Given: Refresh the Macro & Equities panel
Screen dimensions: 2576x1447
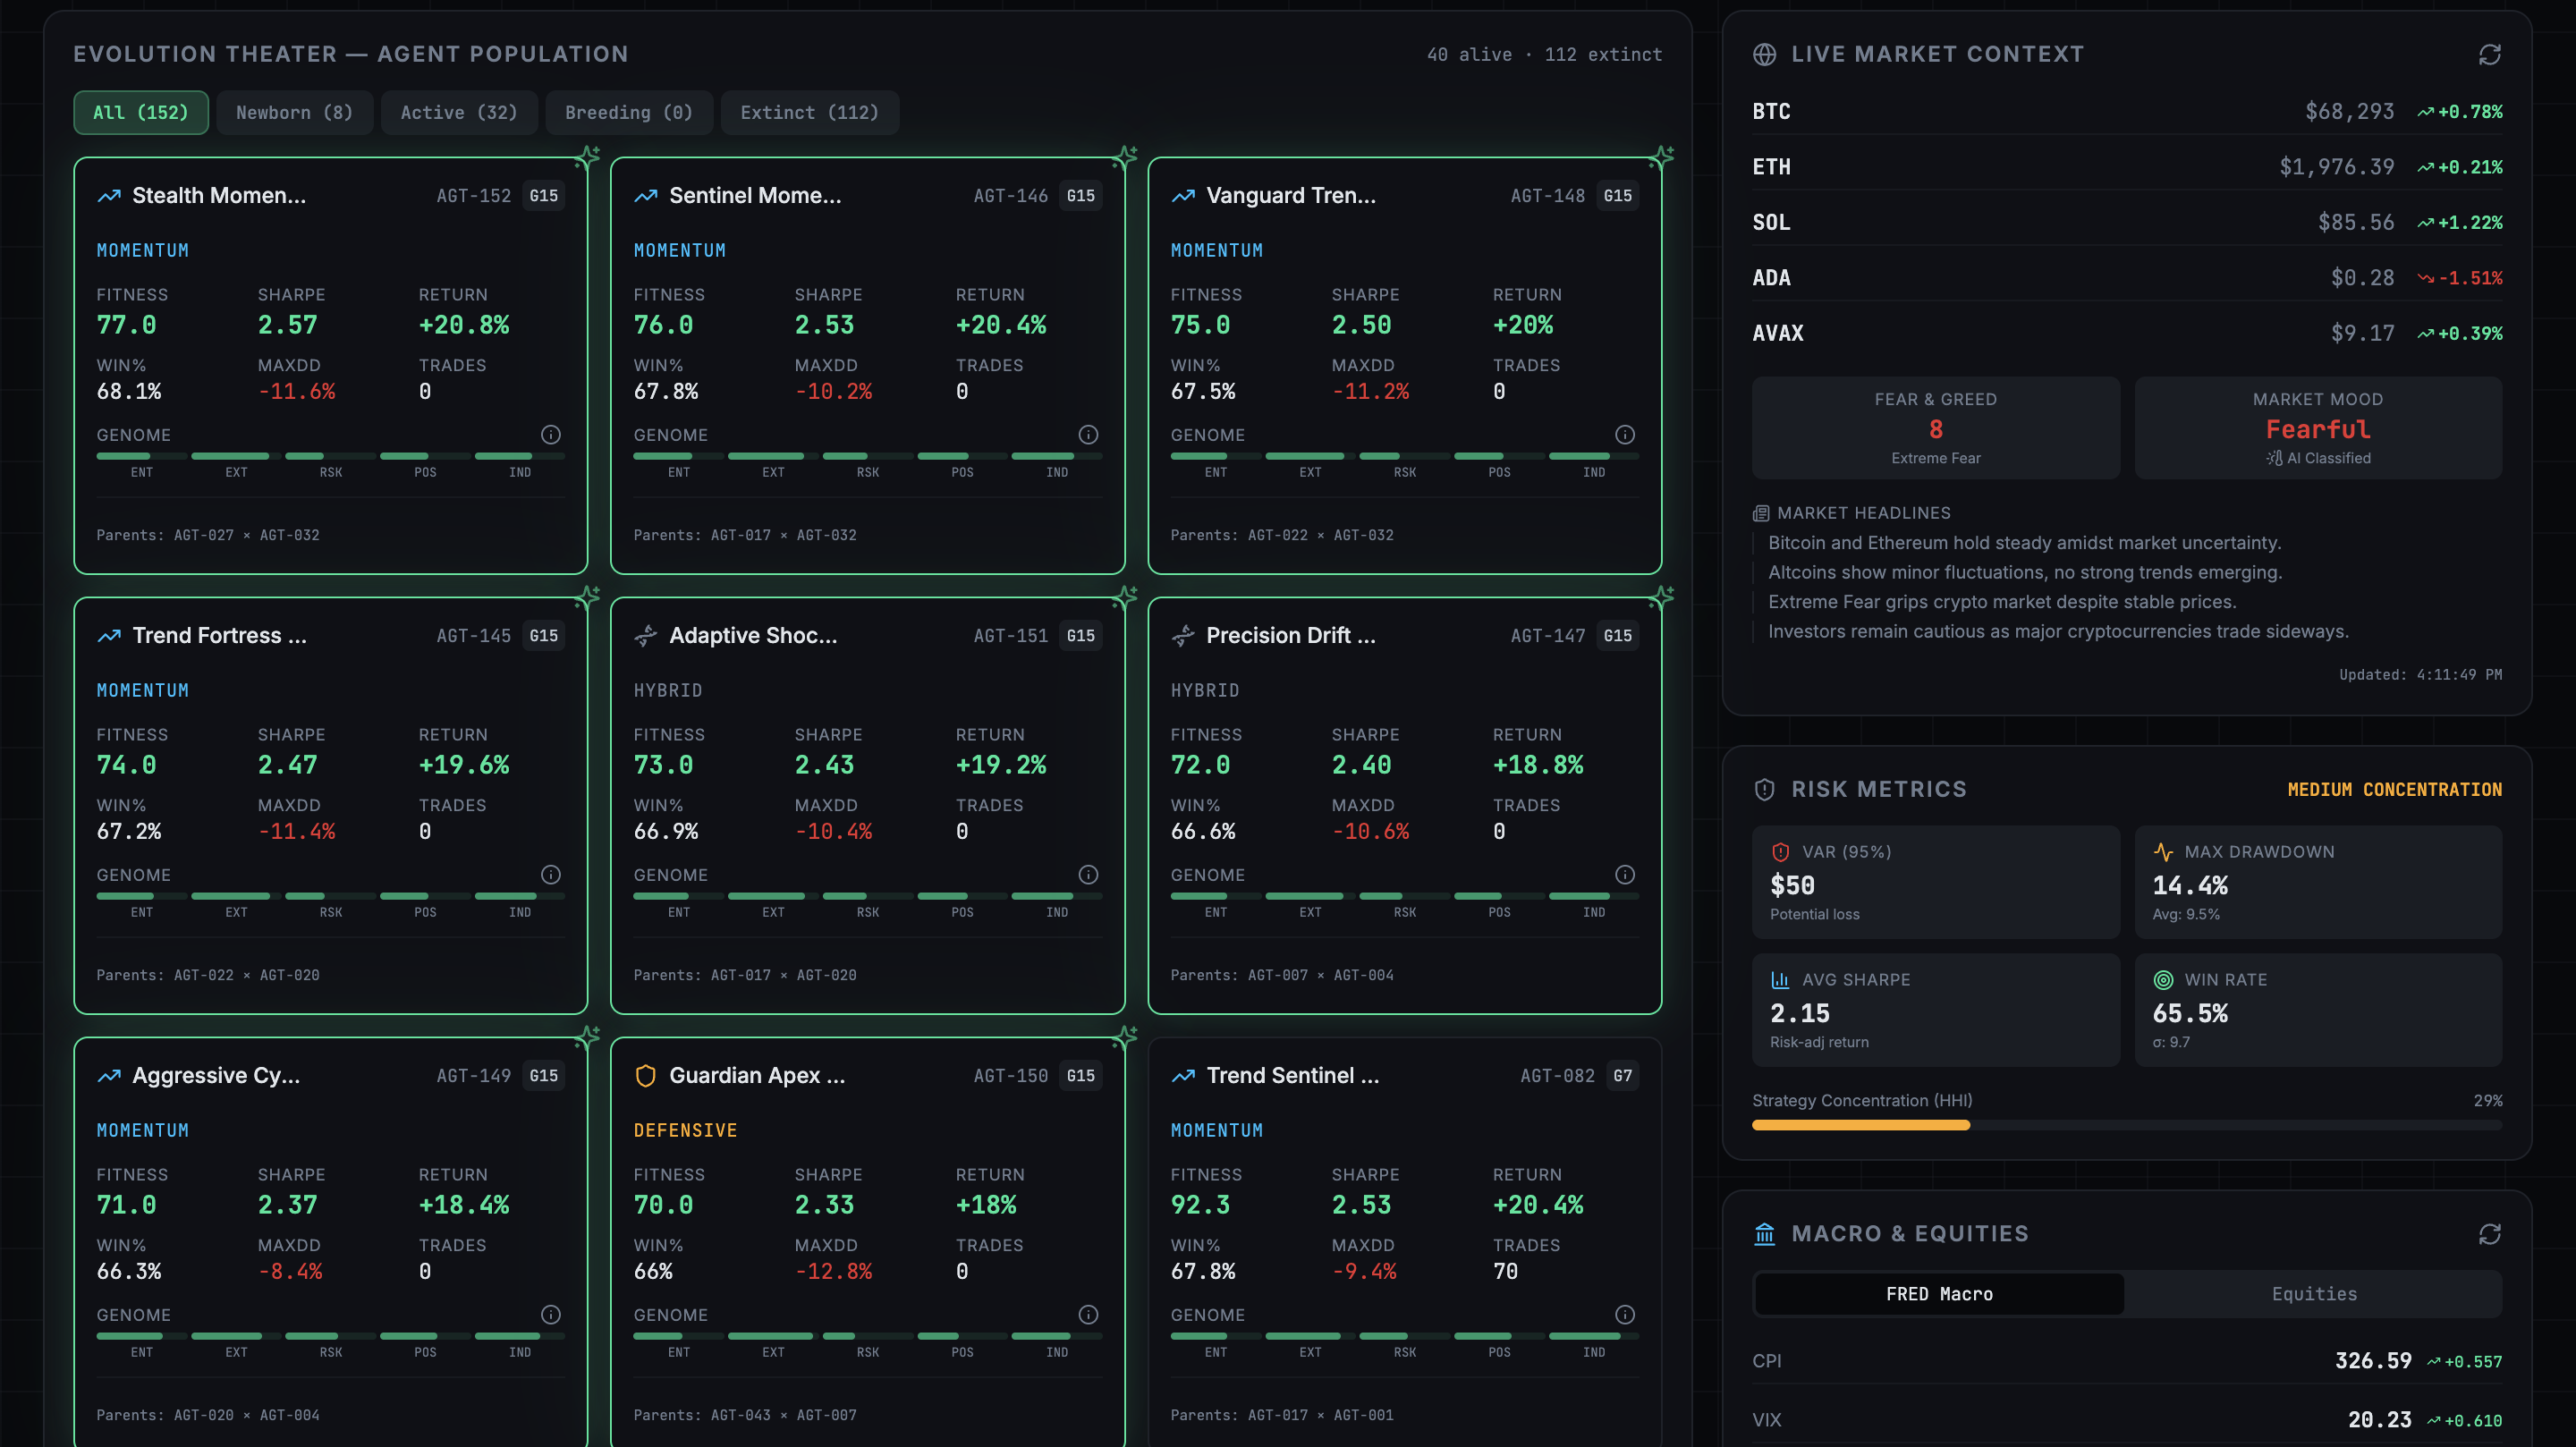Looking at the screenshot, I should pos(2489,1234).
